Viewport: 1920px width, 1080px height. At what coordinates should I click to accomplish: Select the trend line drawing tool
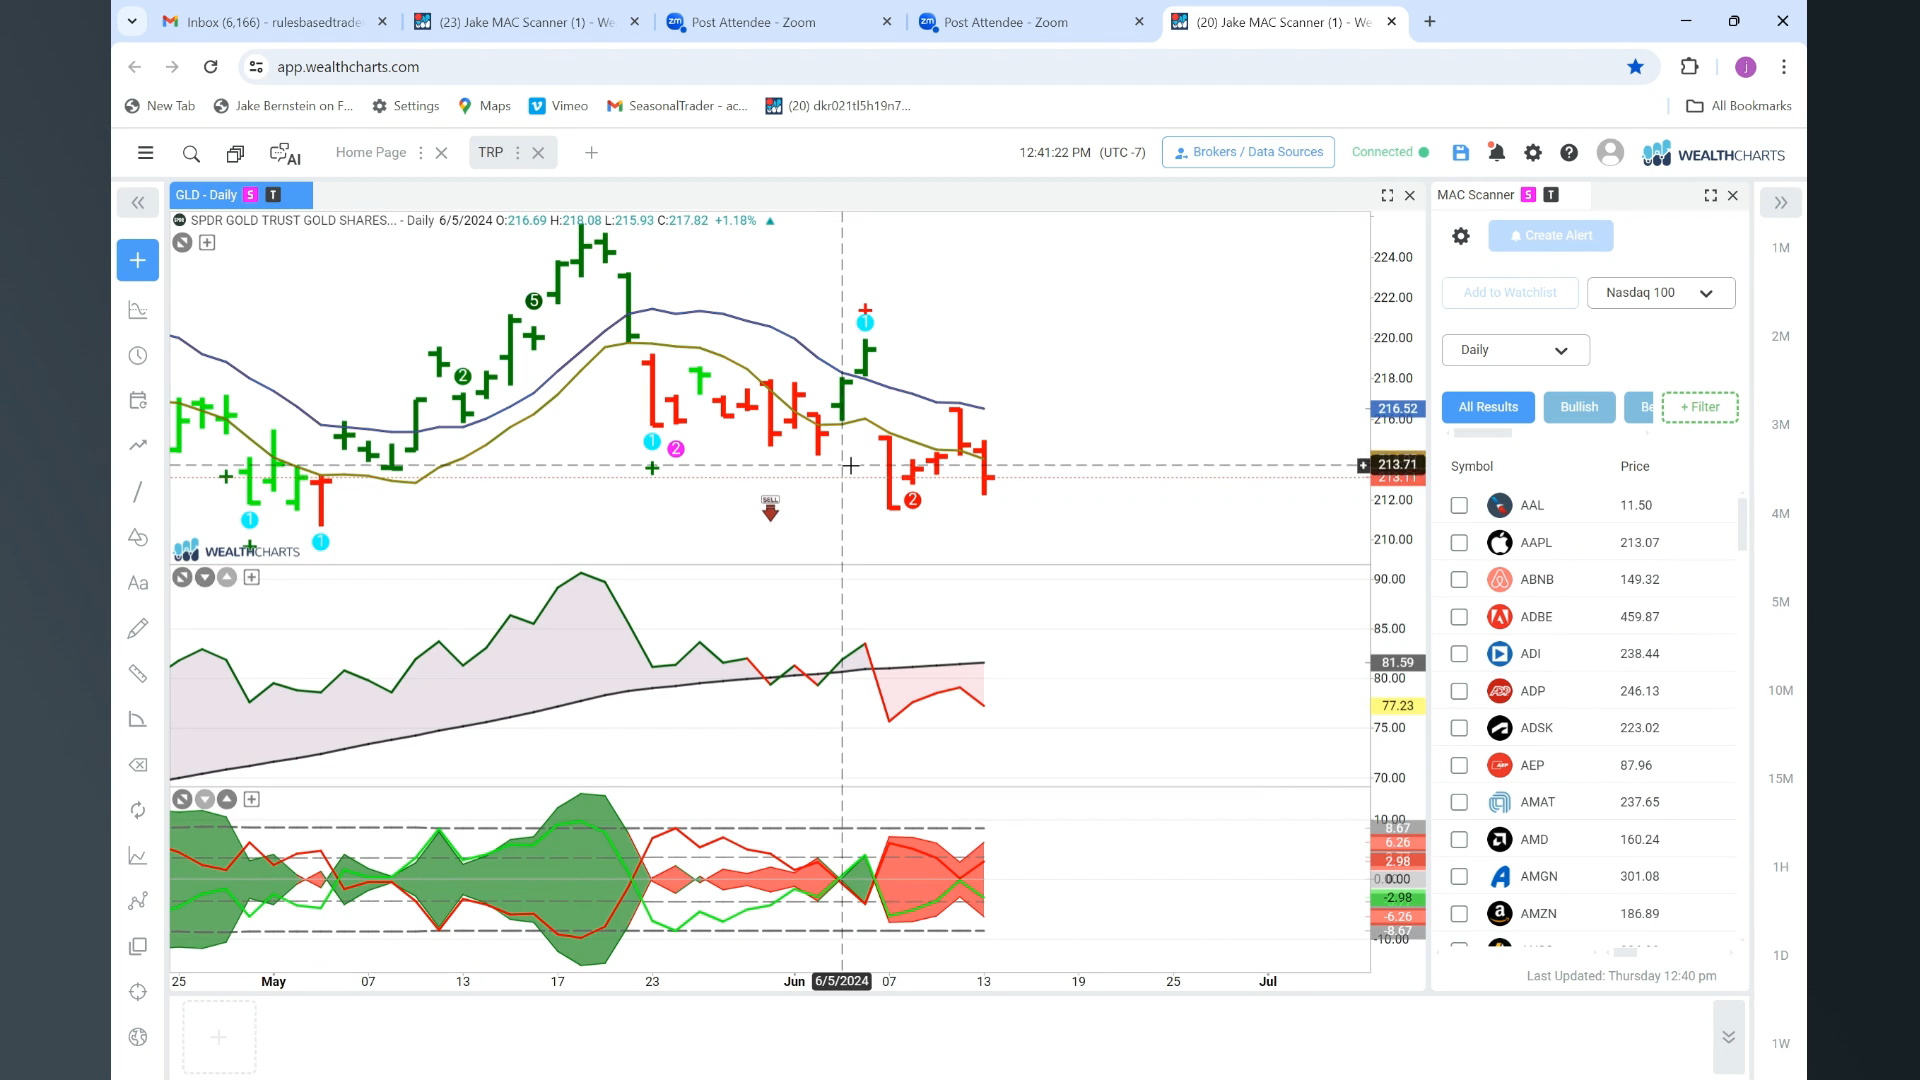pos(138,492)
